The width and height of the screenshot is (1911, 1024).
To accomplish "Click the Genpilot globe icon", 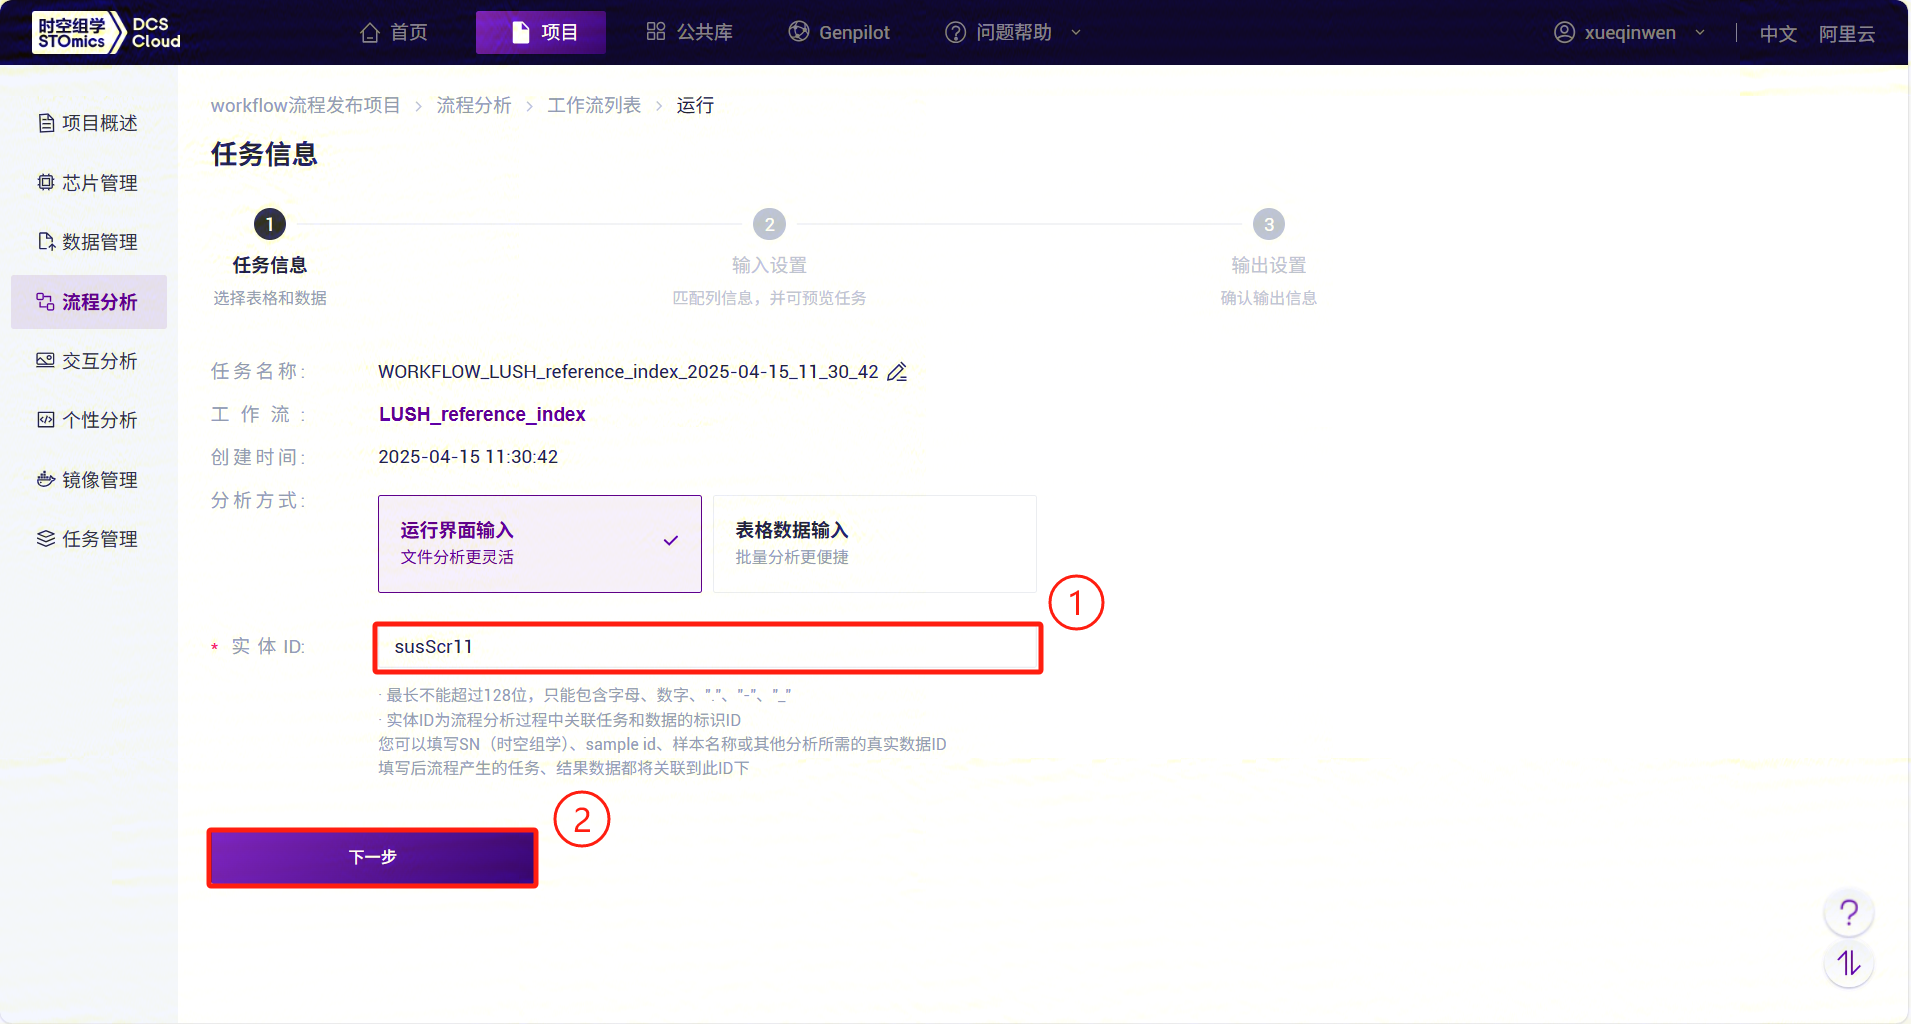I will point(799,32).
